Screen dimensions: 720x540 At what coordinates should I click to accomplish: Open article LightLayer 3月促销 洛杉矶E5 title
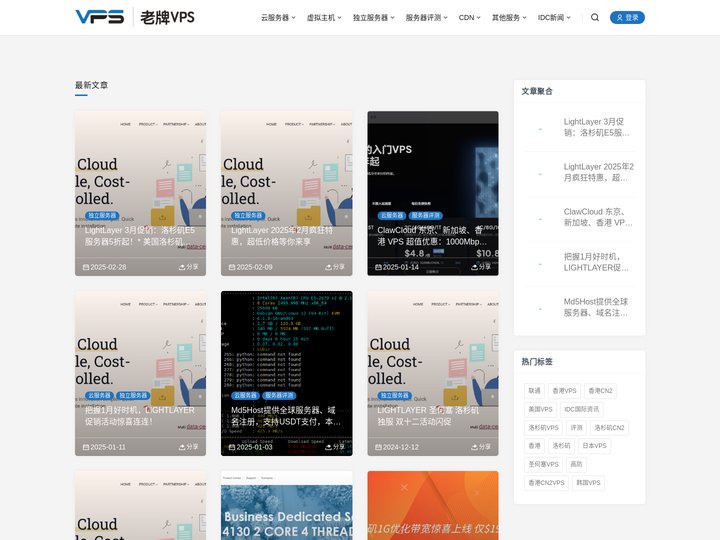pos(140,236)
